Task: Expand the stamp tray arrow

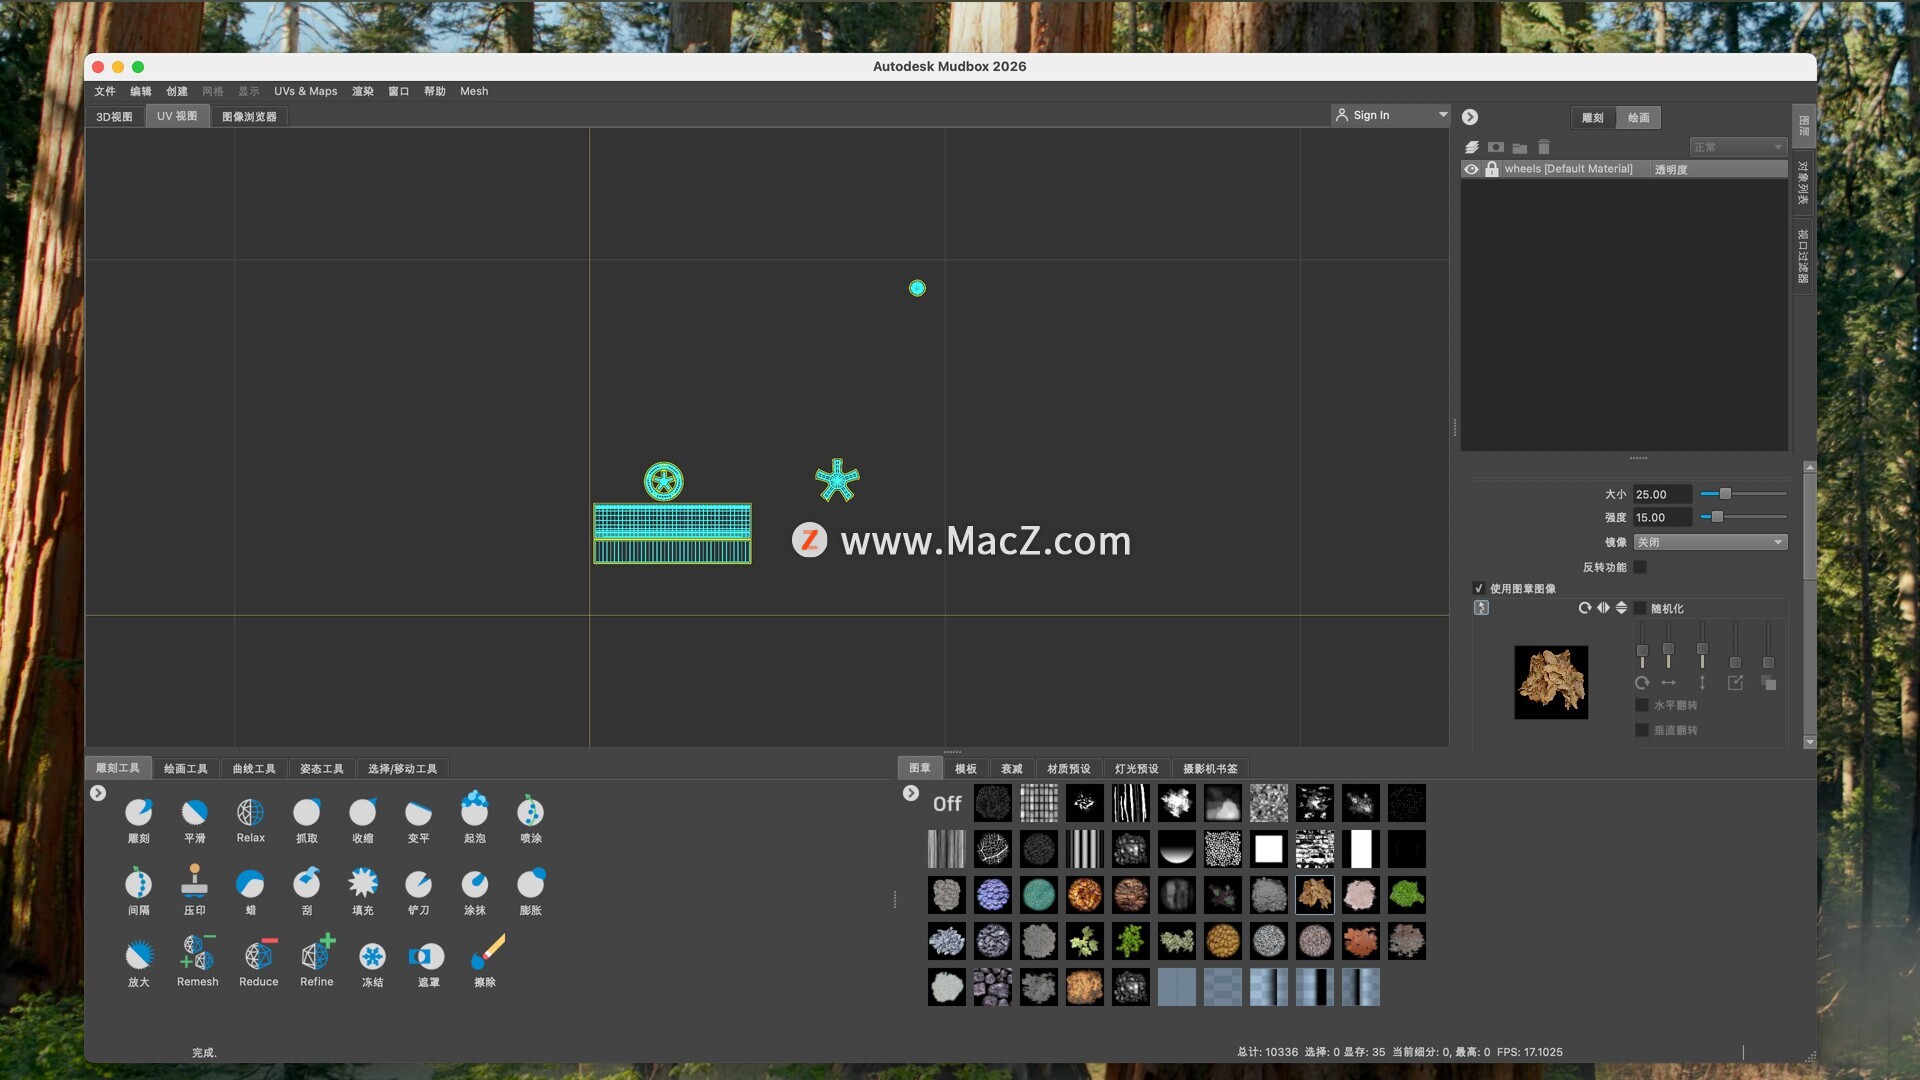Action: tap(911, 793)
